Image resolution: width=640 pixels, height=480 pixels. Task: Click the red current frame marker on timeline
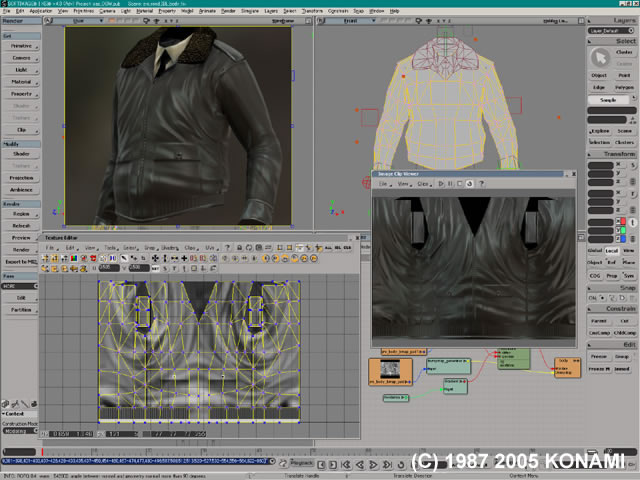click(x=42, y=452)
